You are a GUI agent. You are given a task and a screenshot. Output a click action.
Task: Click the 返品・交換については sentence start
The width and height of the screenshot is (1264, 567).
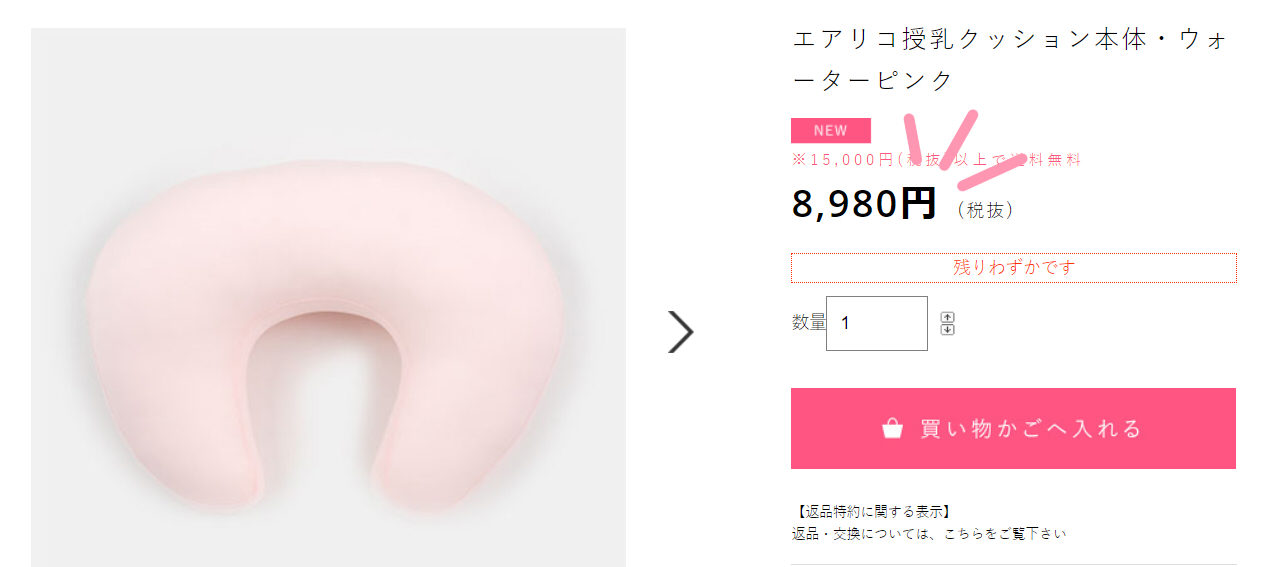click(861, 534)
